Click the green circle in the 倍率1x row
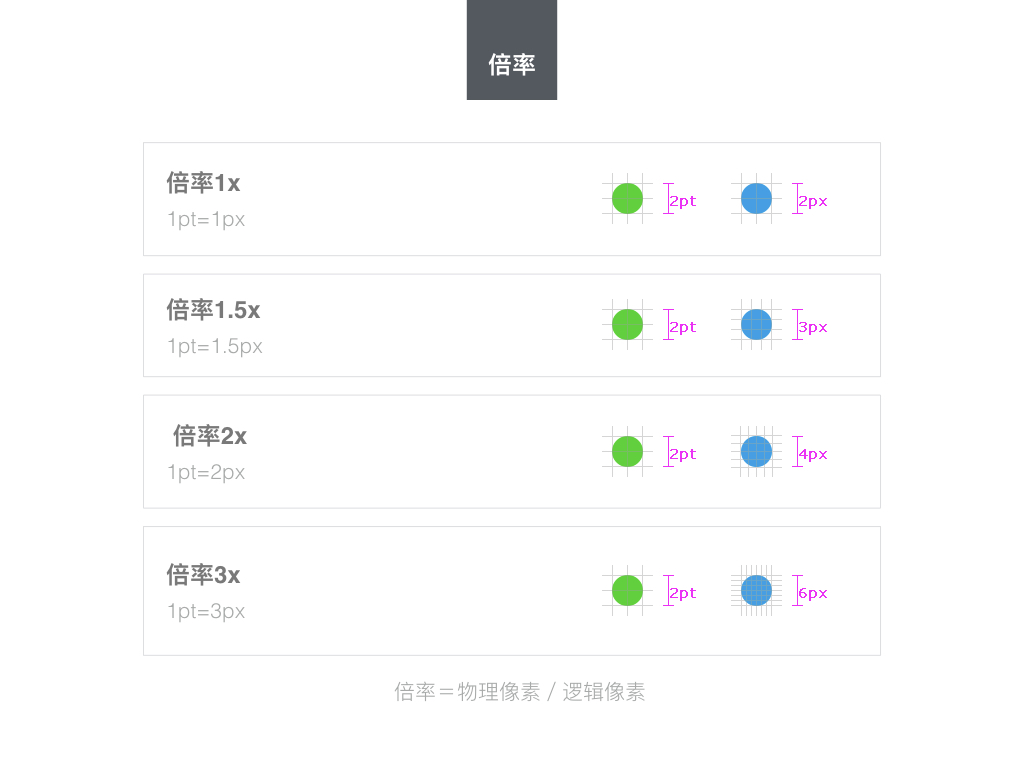 pyautogui.click(x=627, y=199)
